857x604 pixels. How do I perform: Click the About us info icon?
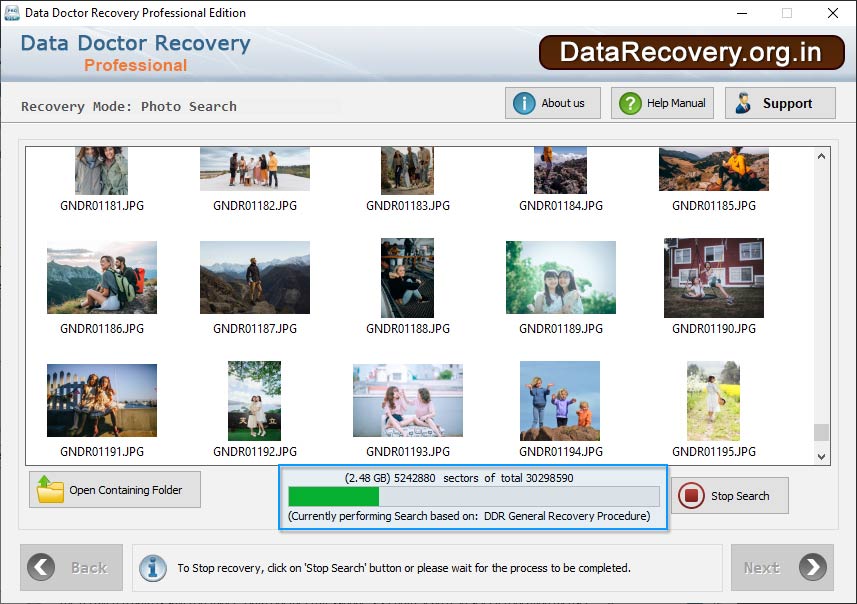[524, 103]
